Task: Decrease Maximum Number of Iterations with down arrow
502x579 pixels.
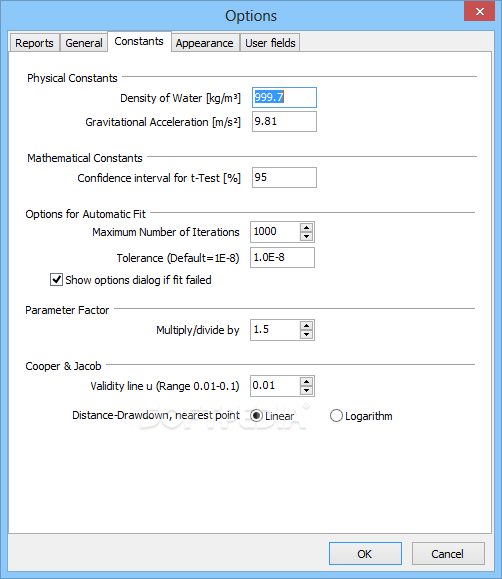Action: 307,236
